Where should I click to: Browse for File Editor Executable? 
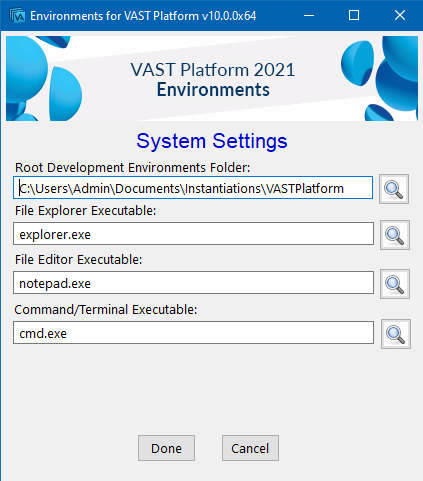pos(395,284)
